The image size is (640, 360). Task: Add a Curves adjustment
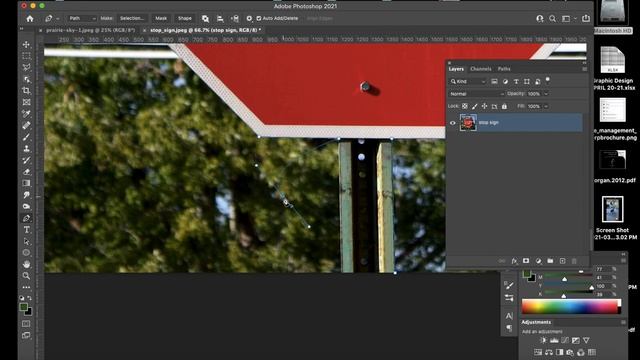click(565, 340)
